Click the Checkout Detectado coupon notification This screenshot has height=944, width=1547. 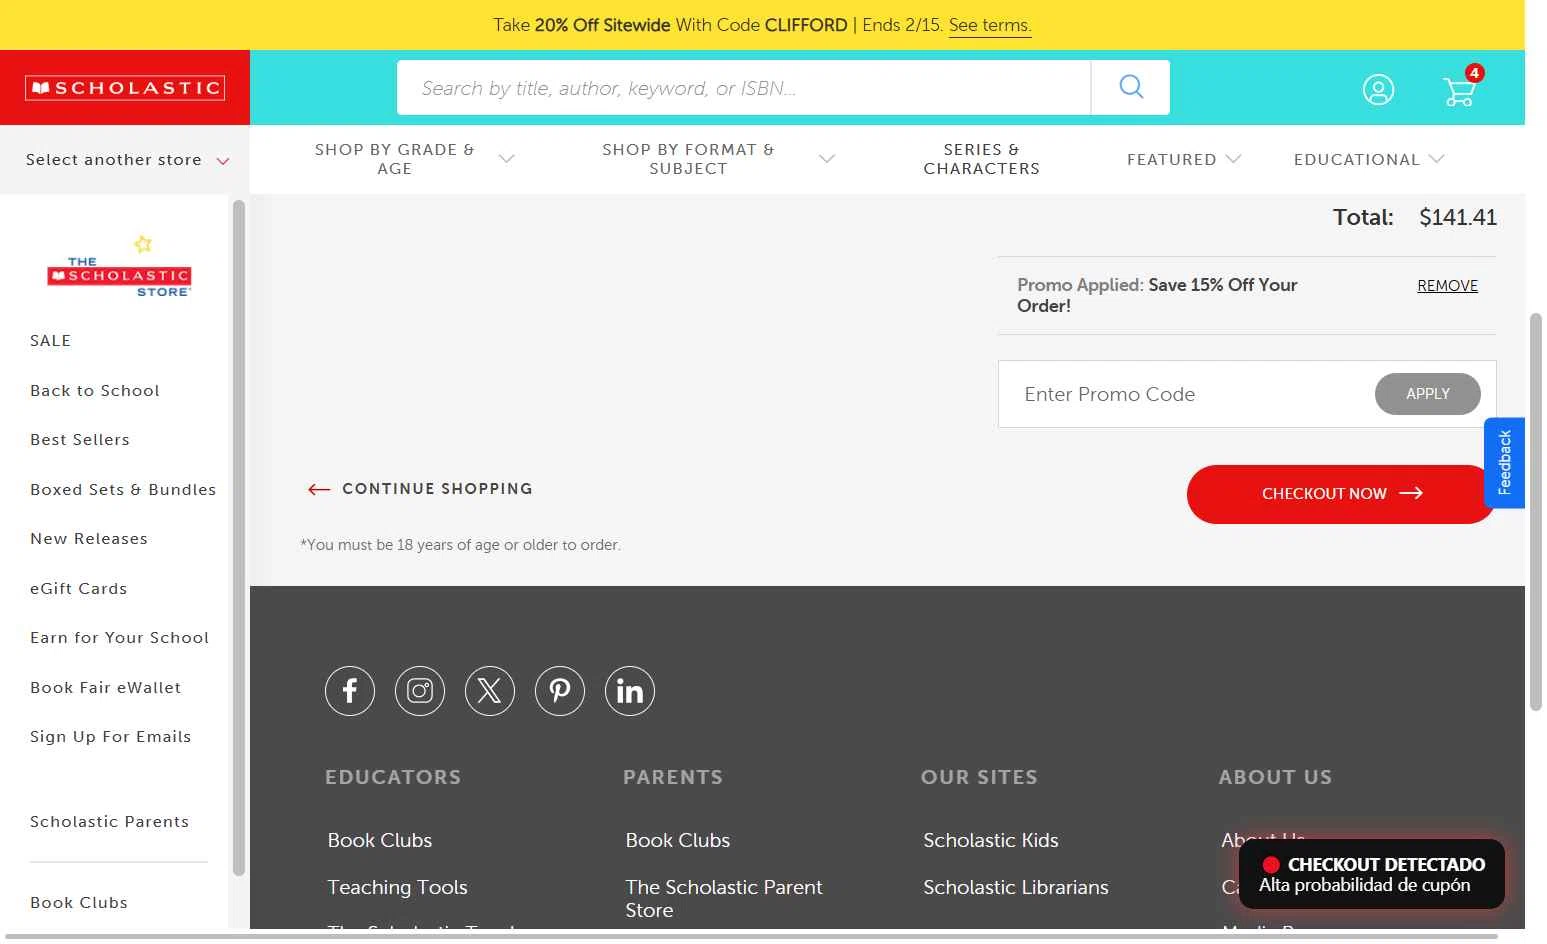click(1372, 874)
